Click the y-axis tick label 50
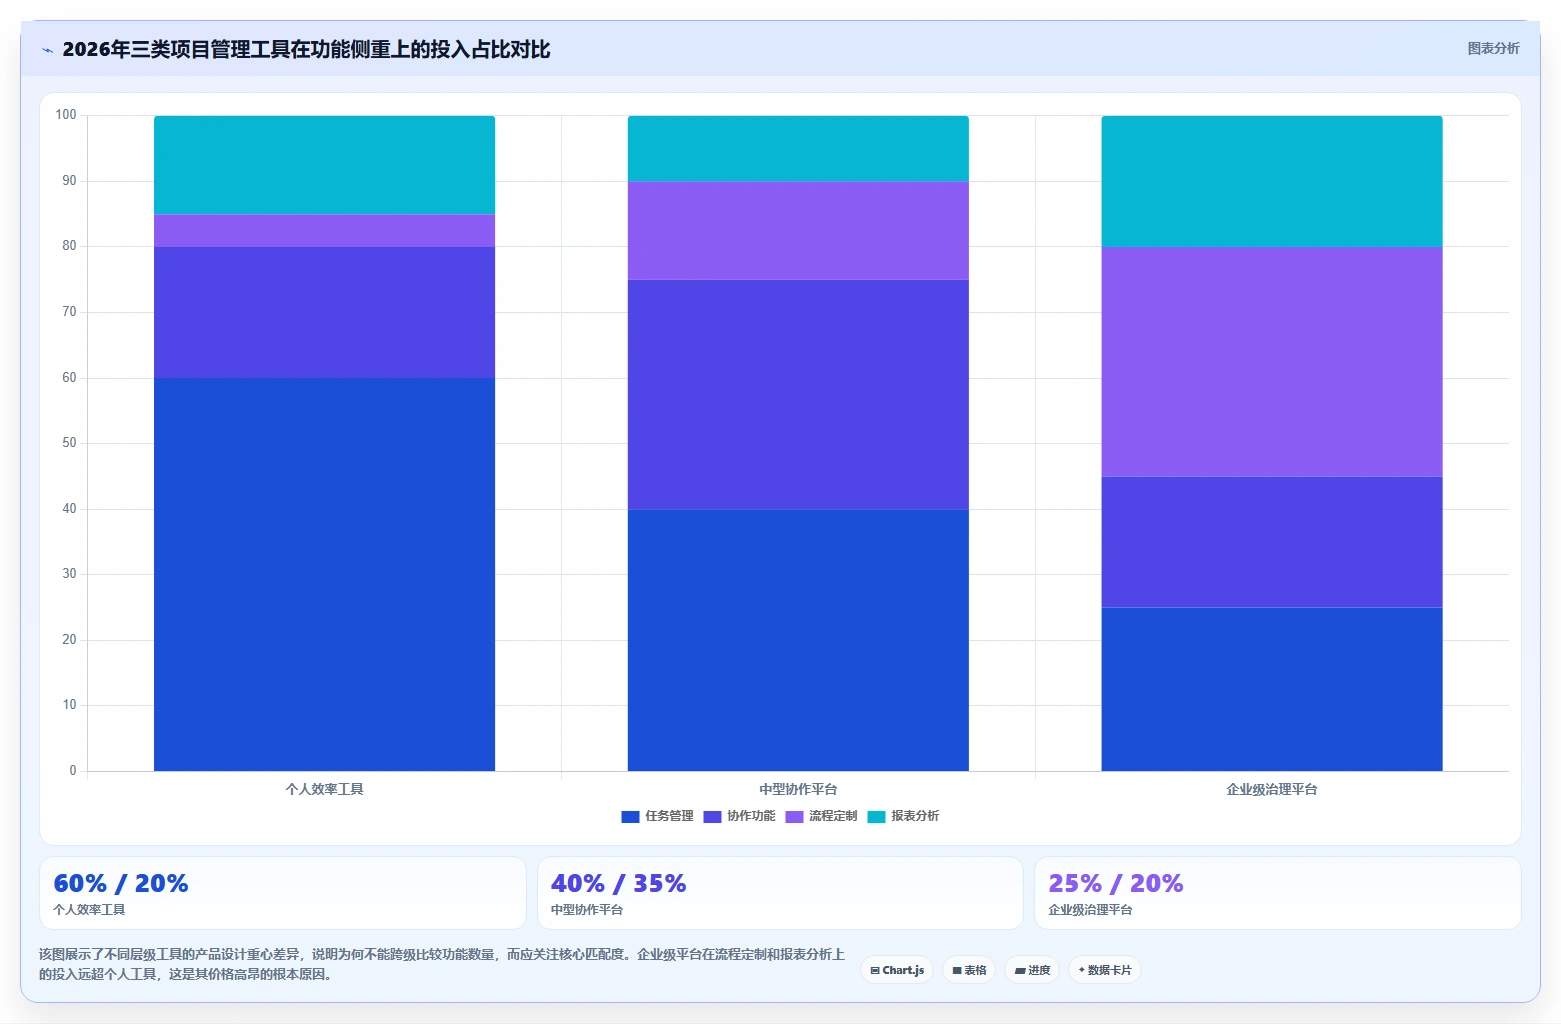The width and height of the screenshot is (1561, 1024). (x=69, y=443)
